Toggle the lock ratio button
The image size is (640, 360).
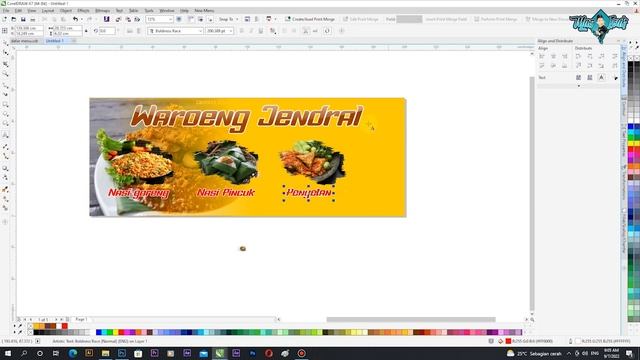click(86, 31)
